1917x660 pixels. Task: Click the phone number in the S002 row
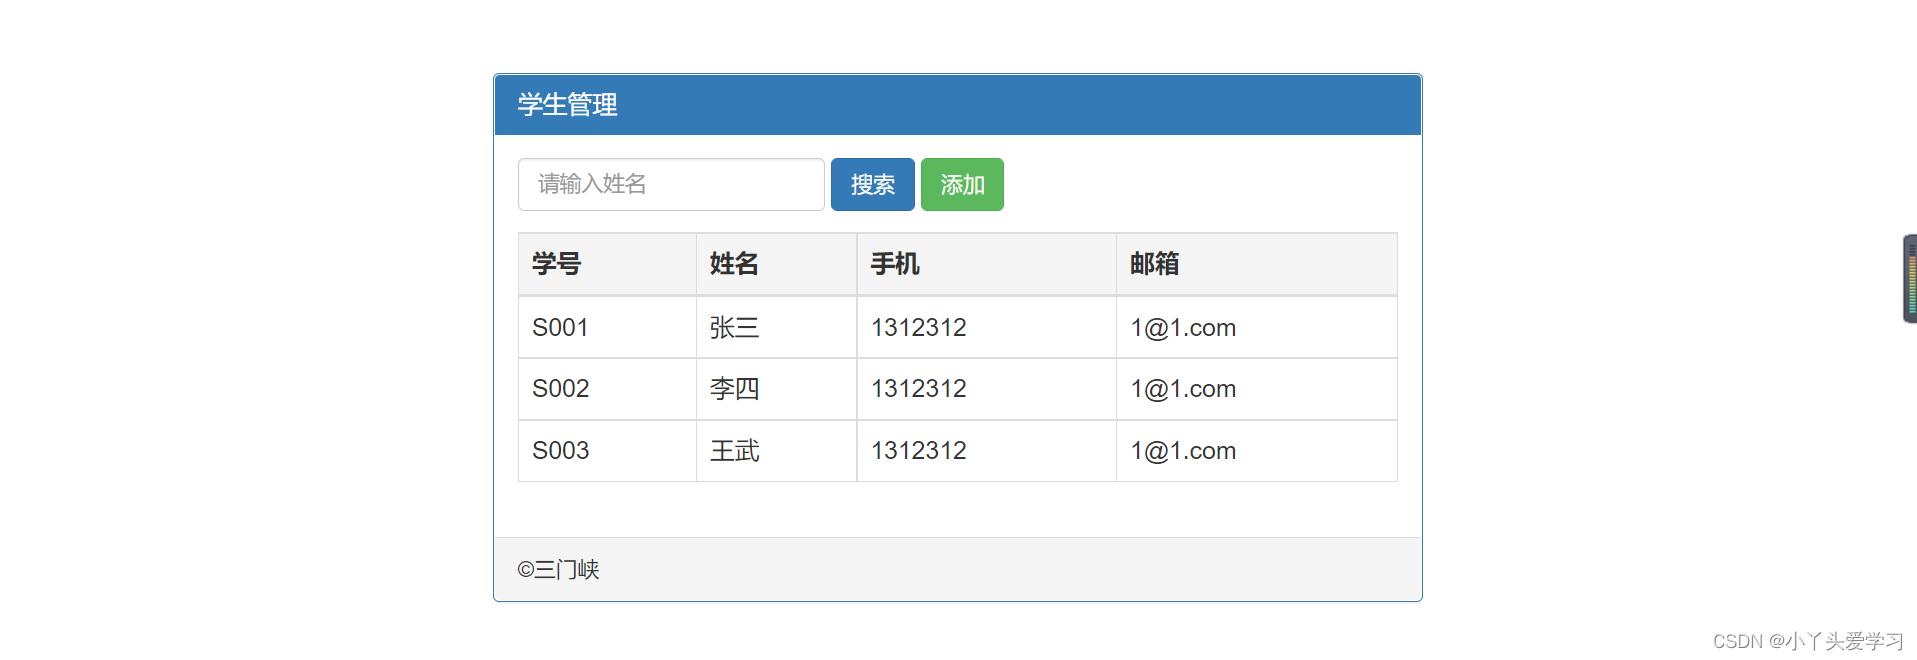pos(919,389)
